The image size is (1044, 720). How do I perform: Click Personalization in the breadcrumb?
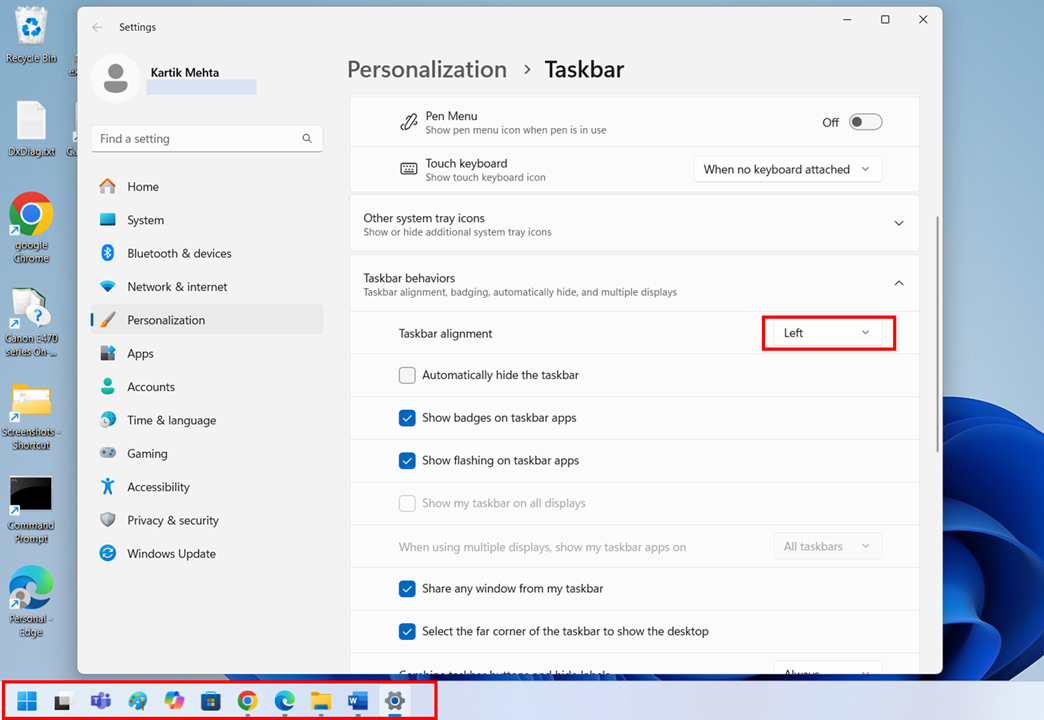[427, 69]
